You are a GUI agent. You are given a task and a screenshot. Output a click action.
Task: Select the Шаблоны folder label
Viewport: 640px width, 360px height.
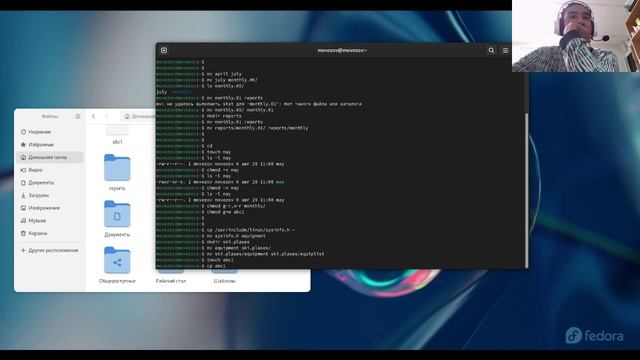click(x=224, y=281)
